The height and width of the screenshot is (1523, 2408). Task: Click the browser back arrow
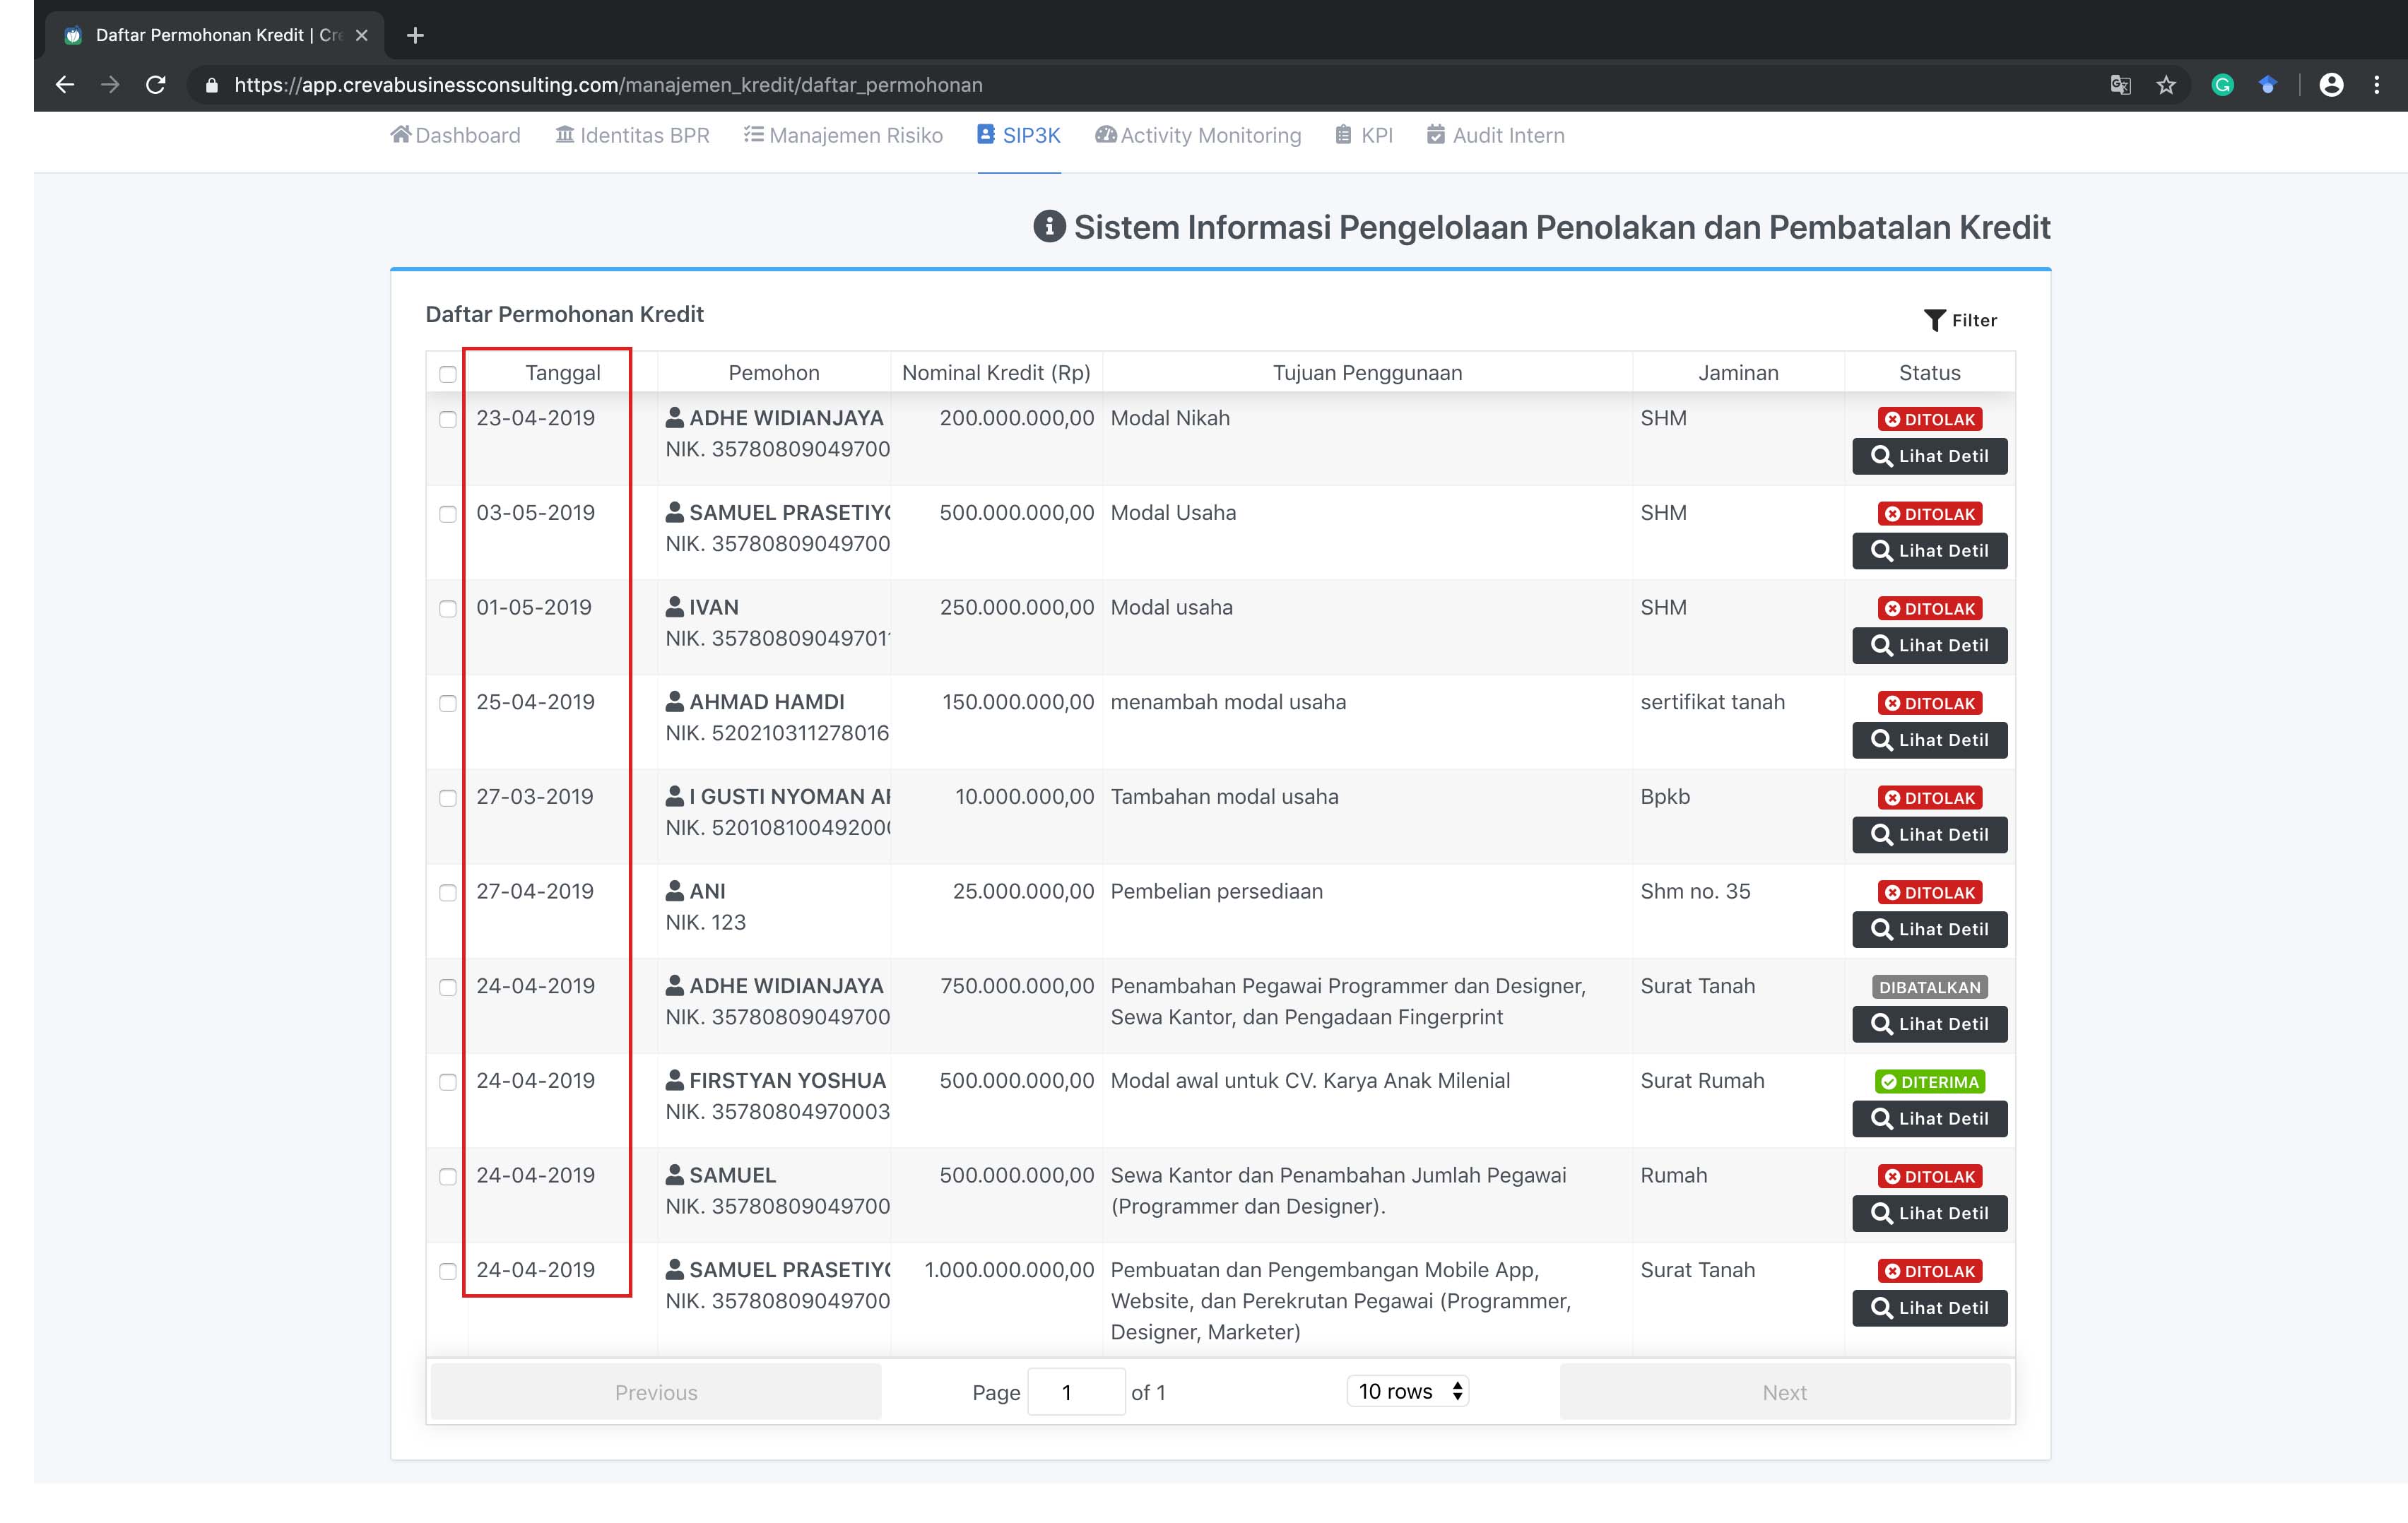tap(65, 85)
